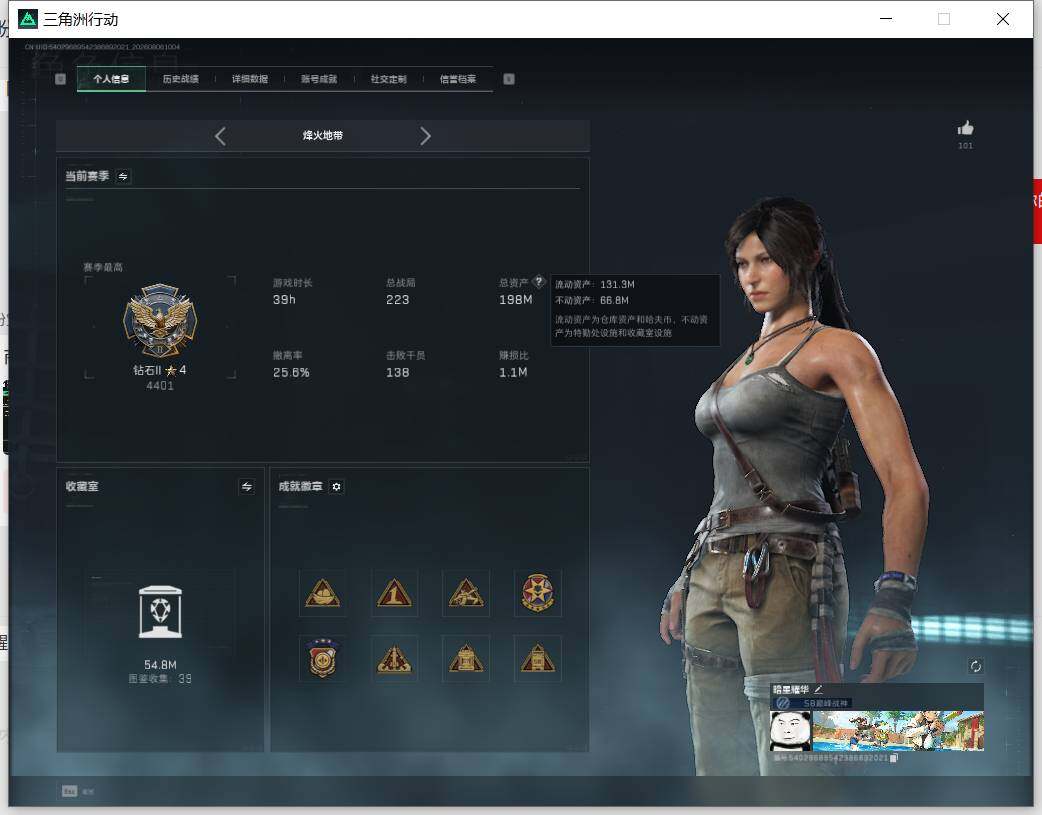
Task: Go to next game mode with right chevron
Action: [425, 136]
